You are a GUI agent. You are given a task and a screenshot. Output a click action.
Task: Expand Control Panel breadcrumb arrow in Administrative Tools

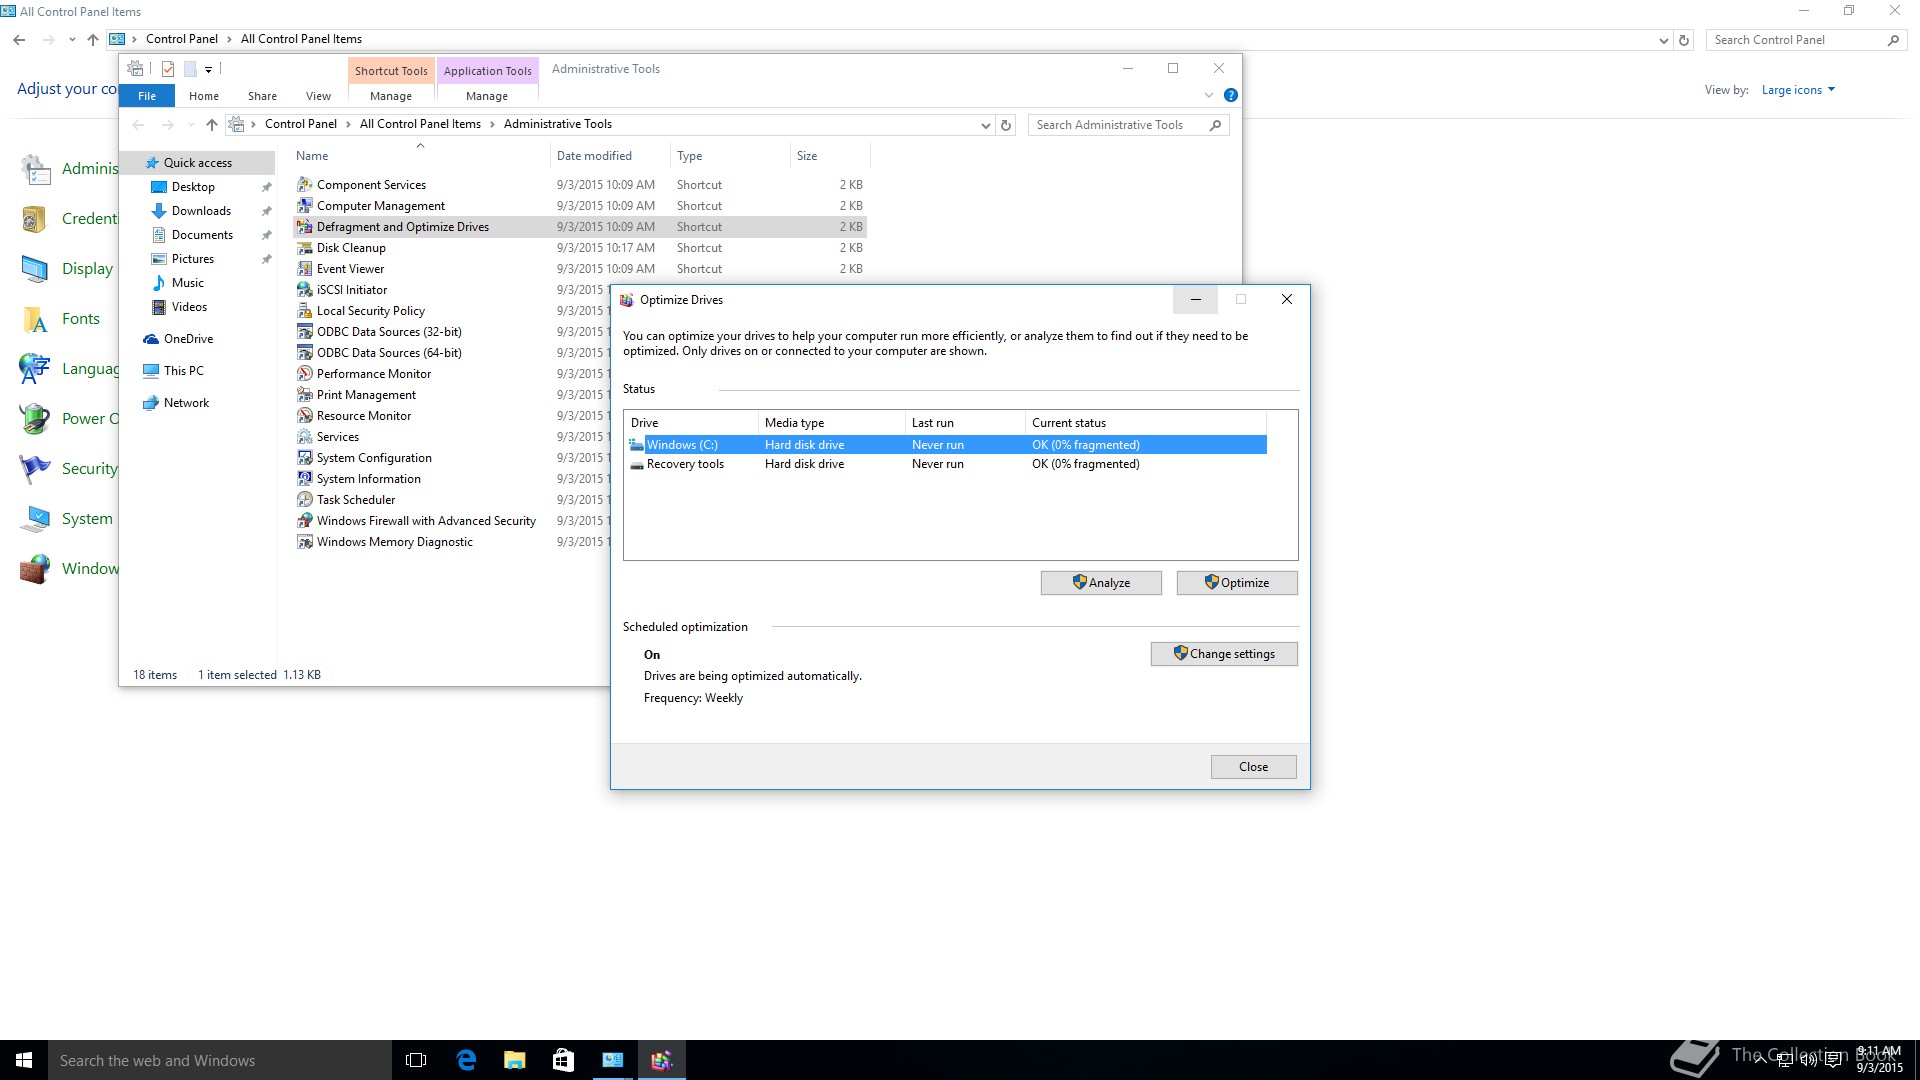pos(349,124)
